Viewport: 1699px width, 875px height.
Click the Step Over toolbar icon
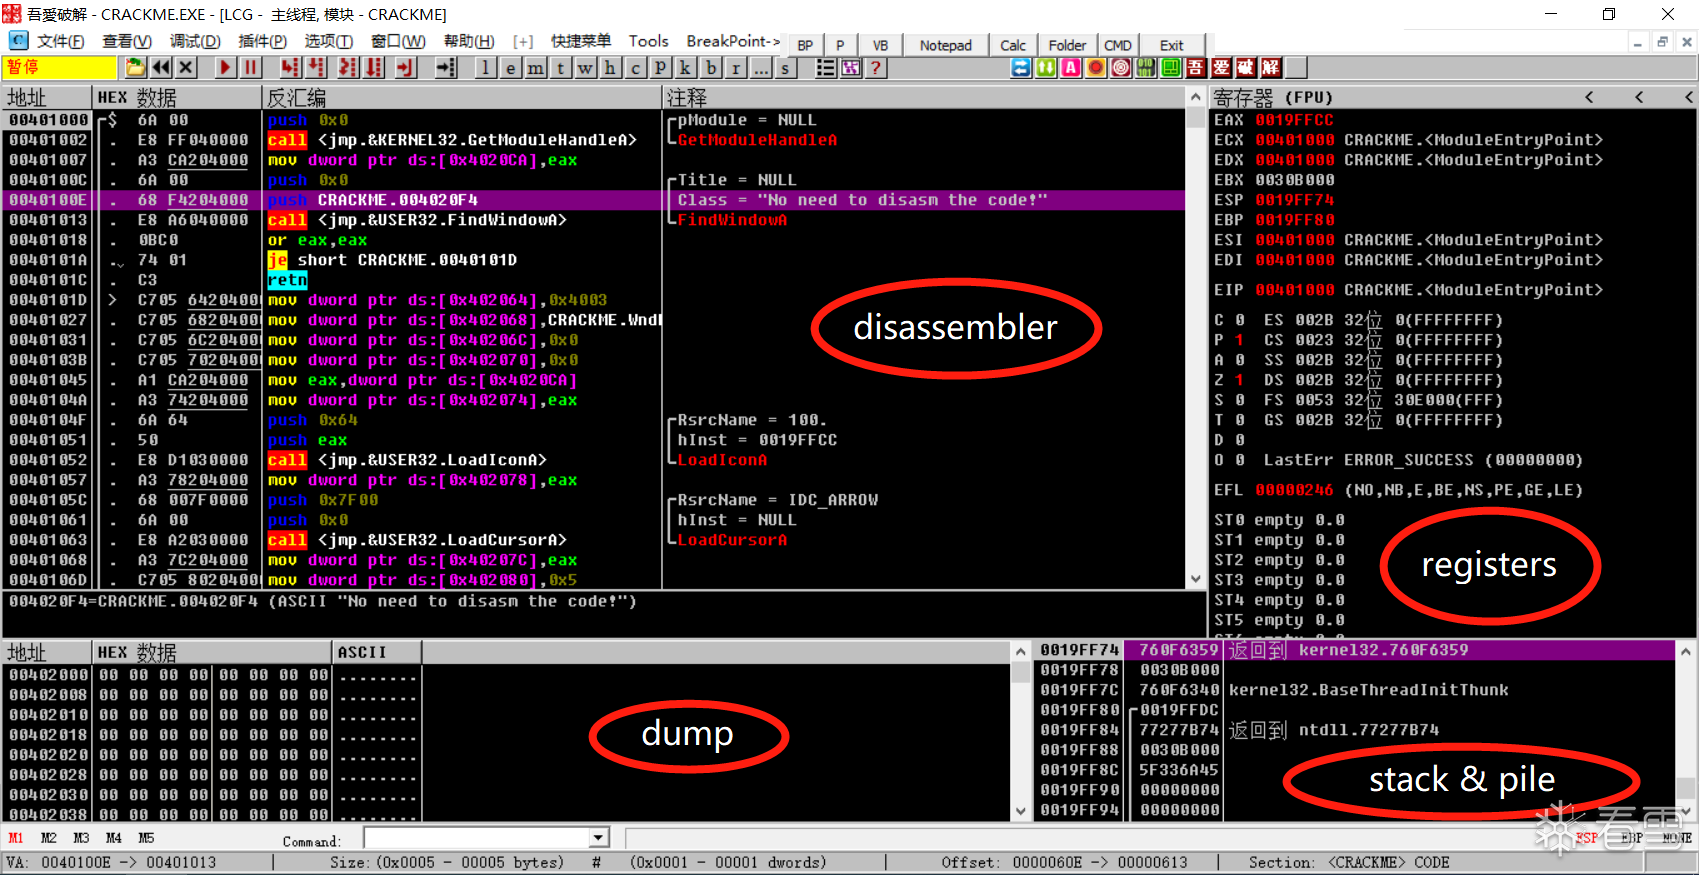[317, 68]
